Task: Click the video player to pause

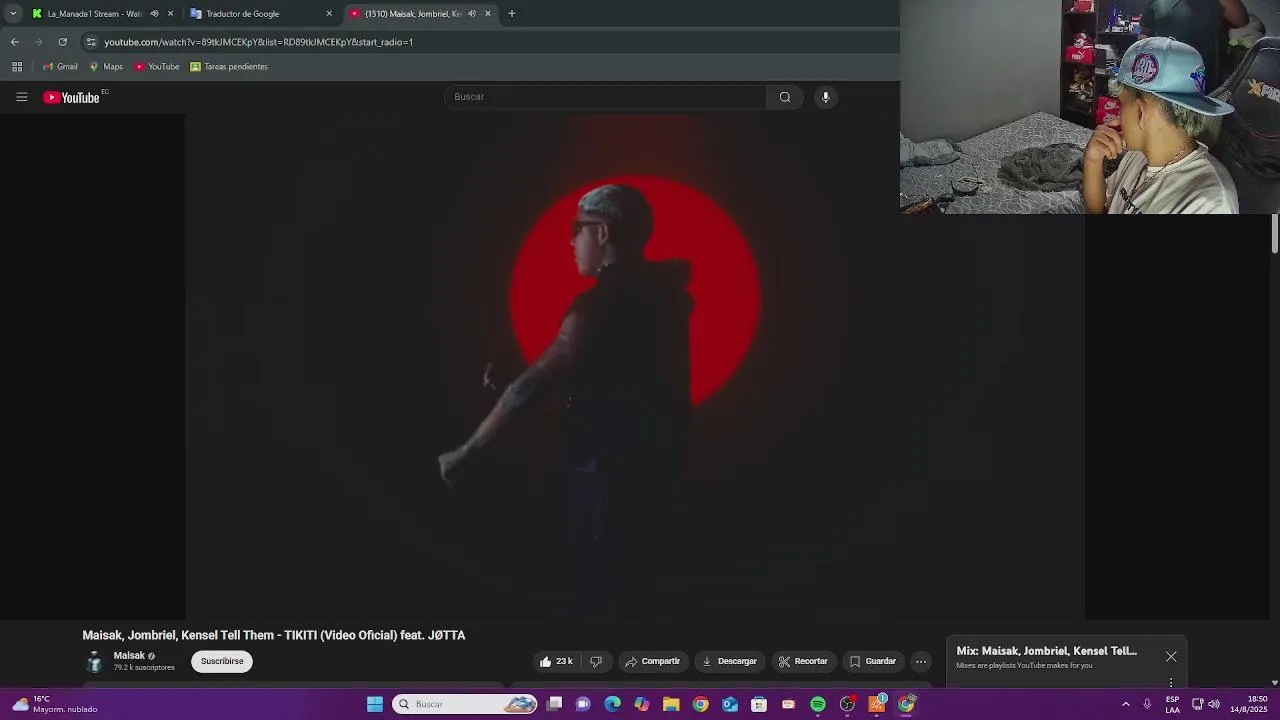Action: click(635, 367)
